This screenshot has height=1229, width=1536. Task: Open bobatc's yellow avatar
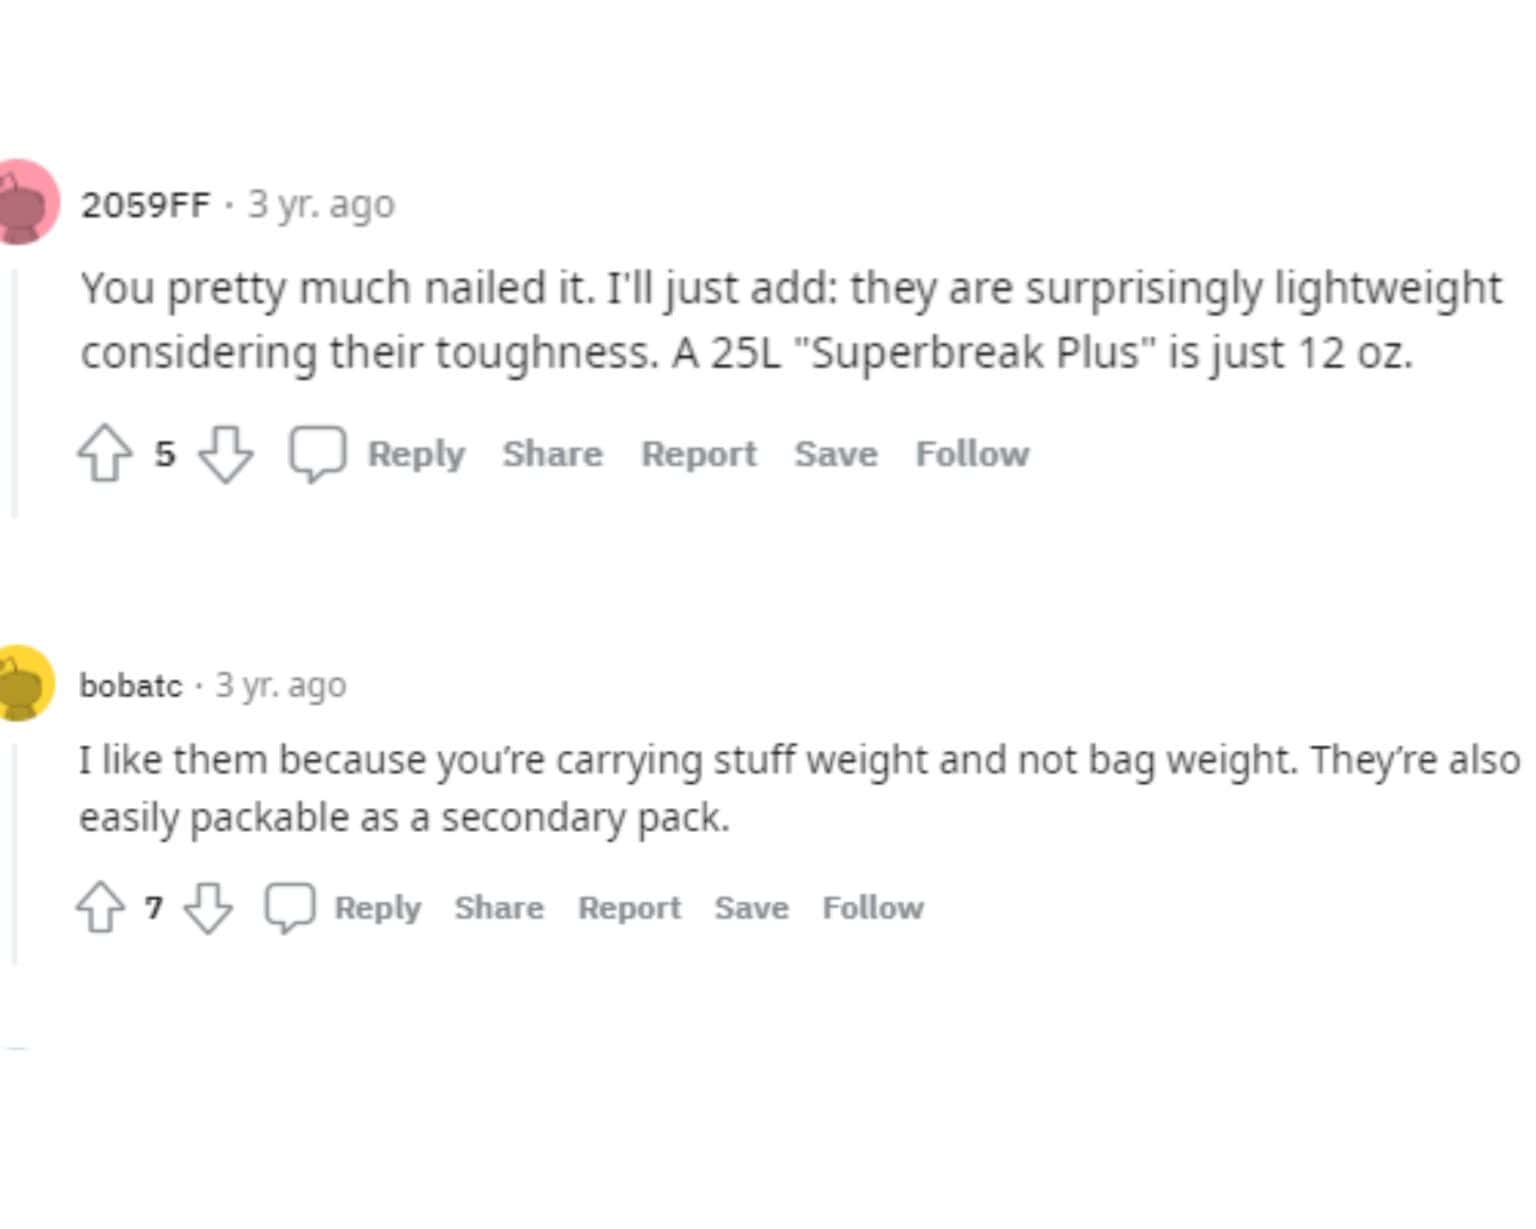coord(22,684)
